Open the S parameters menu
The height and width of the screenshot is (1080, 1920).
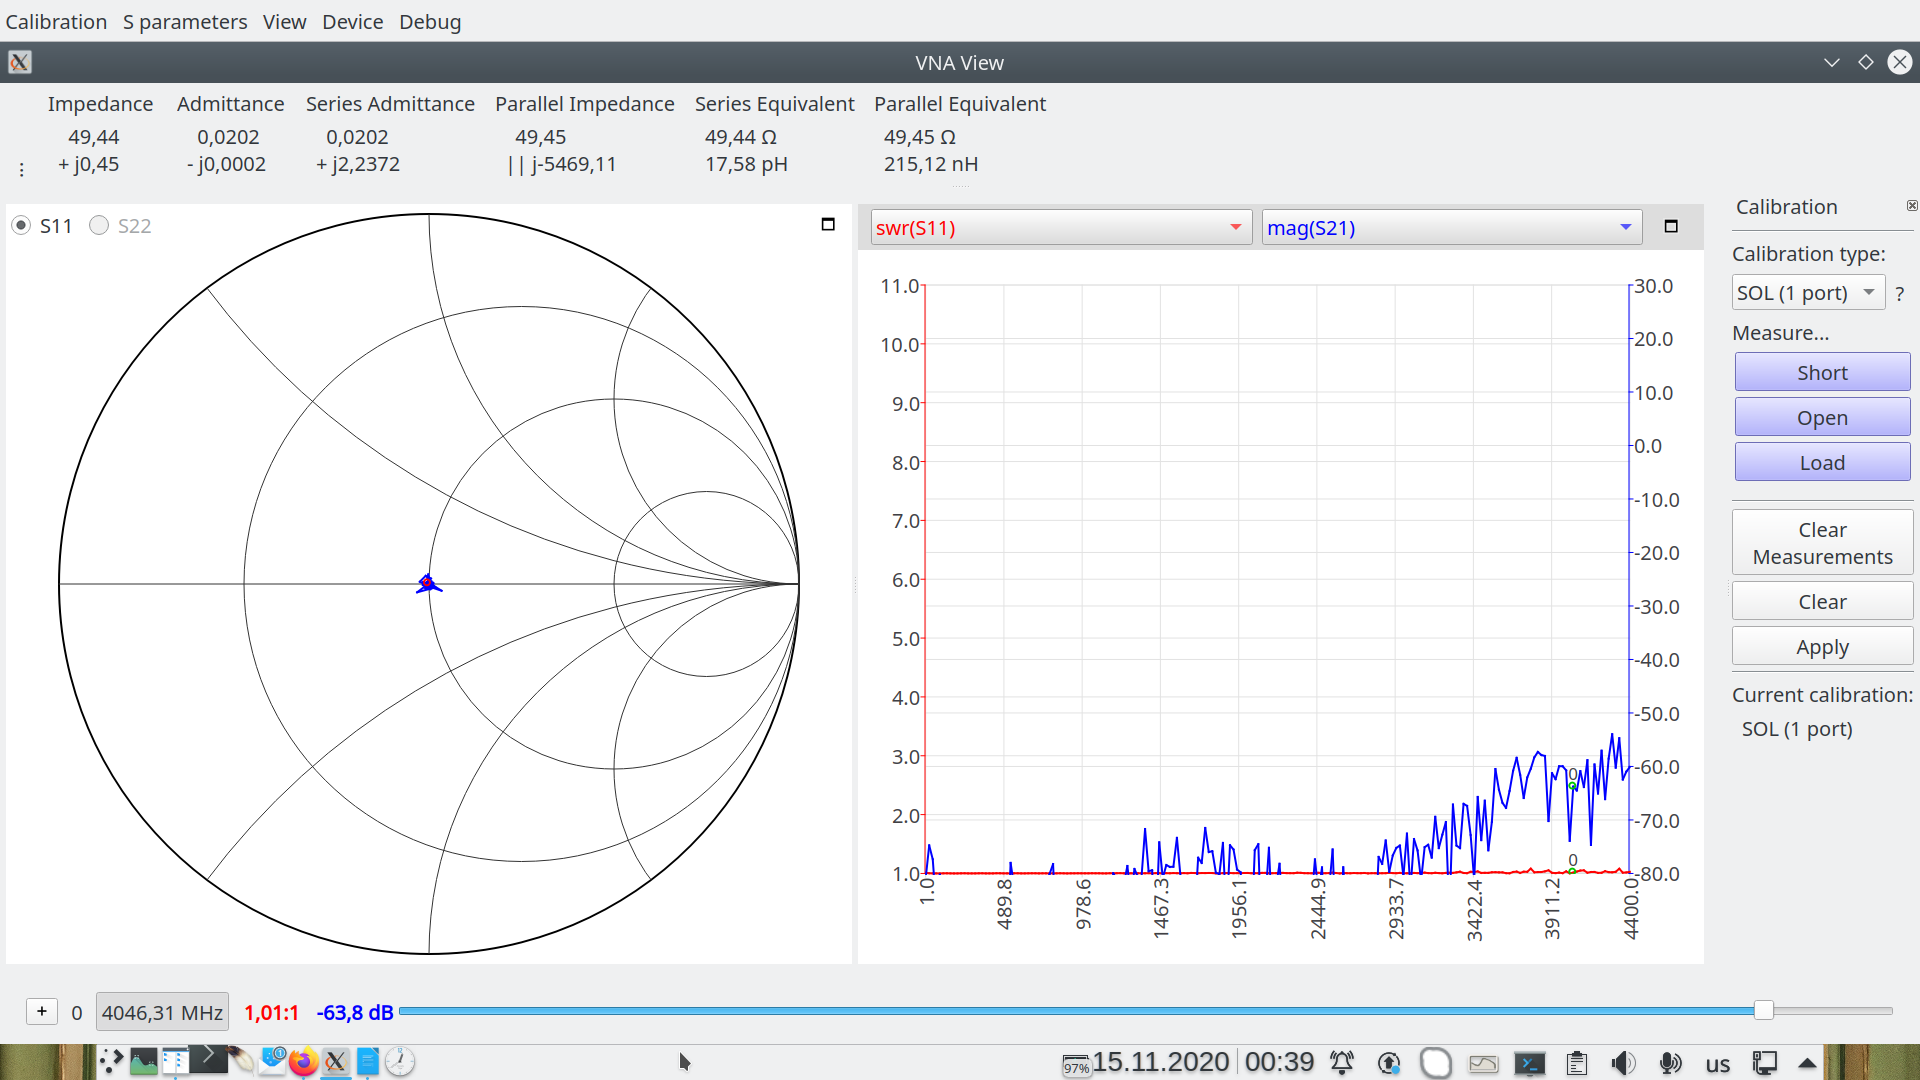[x=184, y=22]
